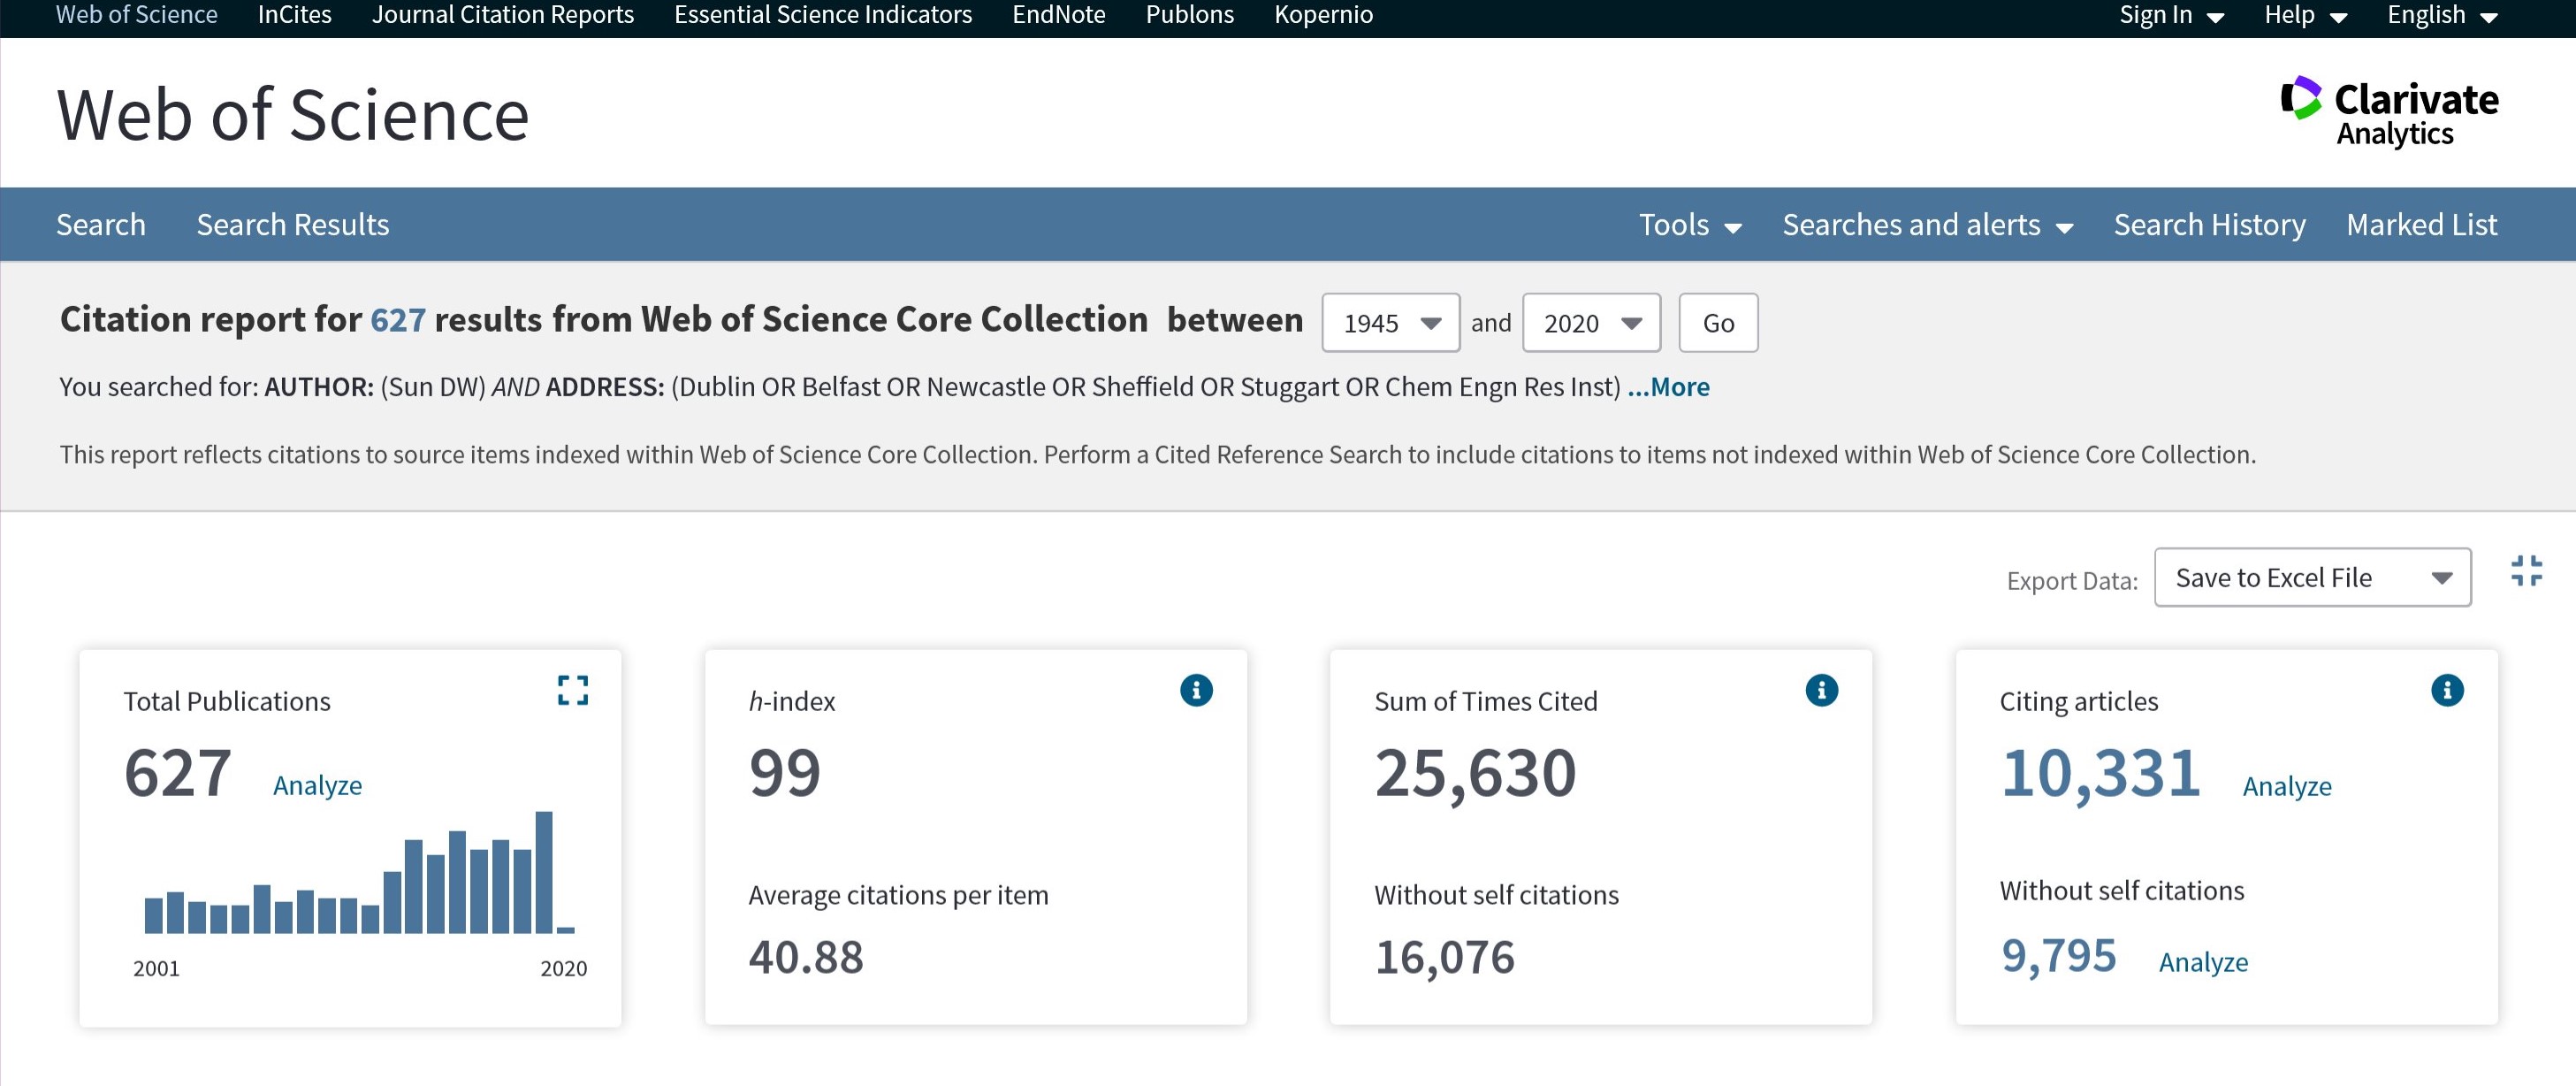Image resolution: width=2576 pixels, height=1086 pixels.
Task: Click Analyze next to 9,795 without self citations
Action: 2203,962
